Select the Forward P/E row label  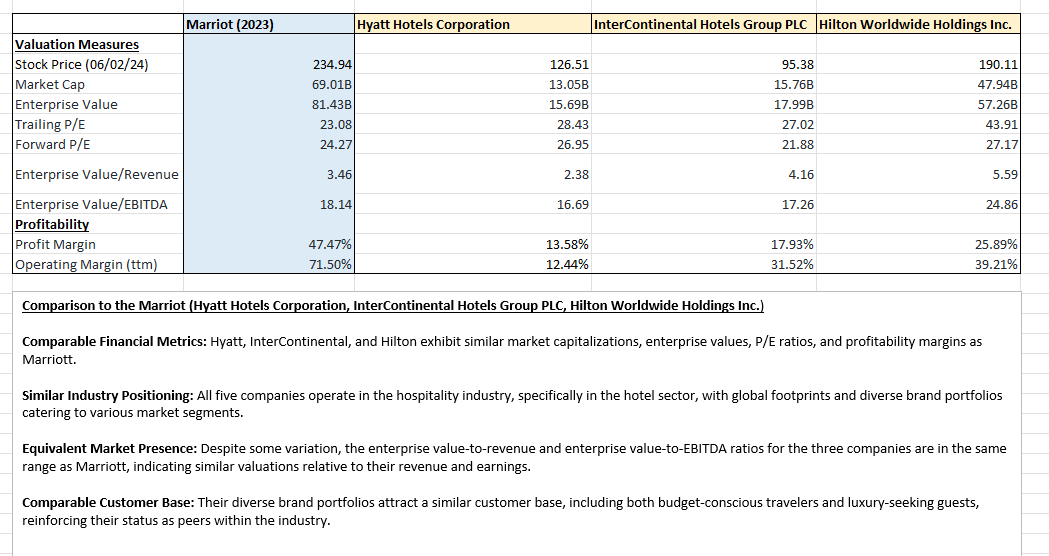pyautogui.click(x=98, y=145)
